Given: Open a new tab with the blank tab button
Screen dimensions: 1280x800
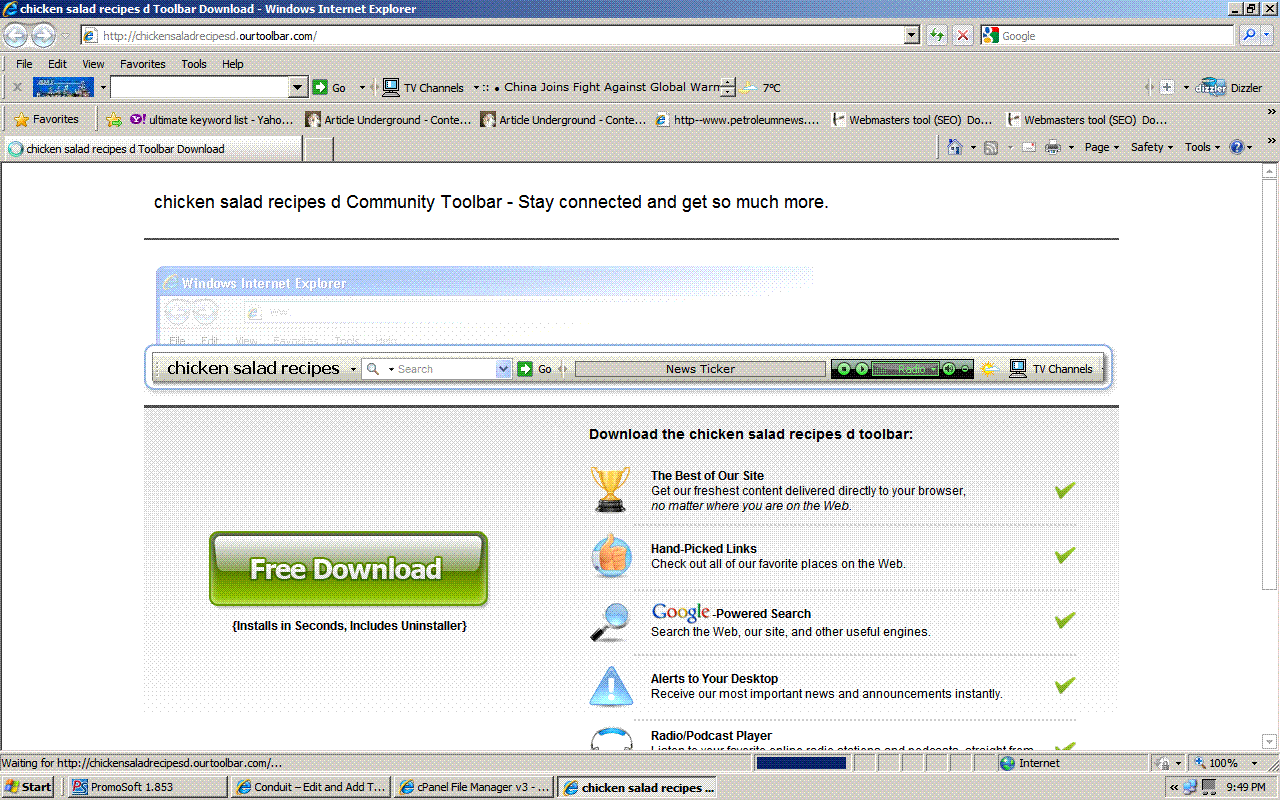Looking at the screenshot, I should (318, 149).
